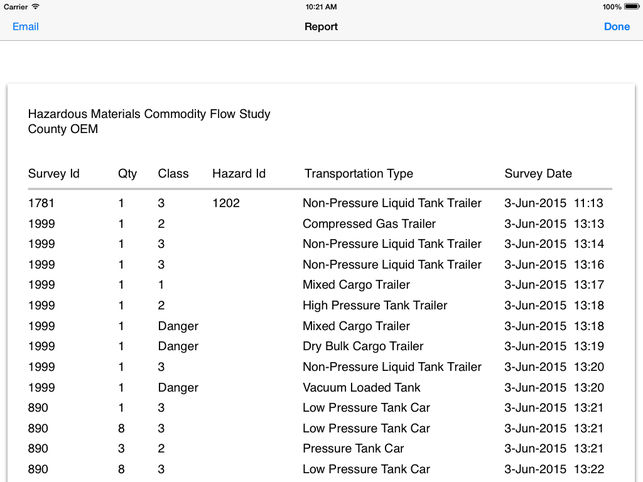Click the Report title in navigation bar
Viewport: 643px width, 482px height.
click(321, 27)
